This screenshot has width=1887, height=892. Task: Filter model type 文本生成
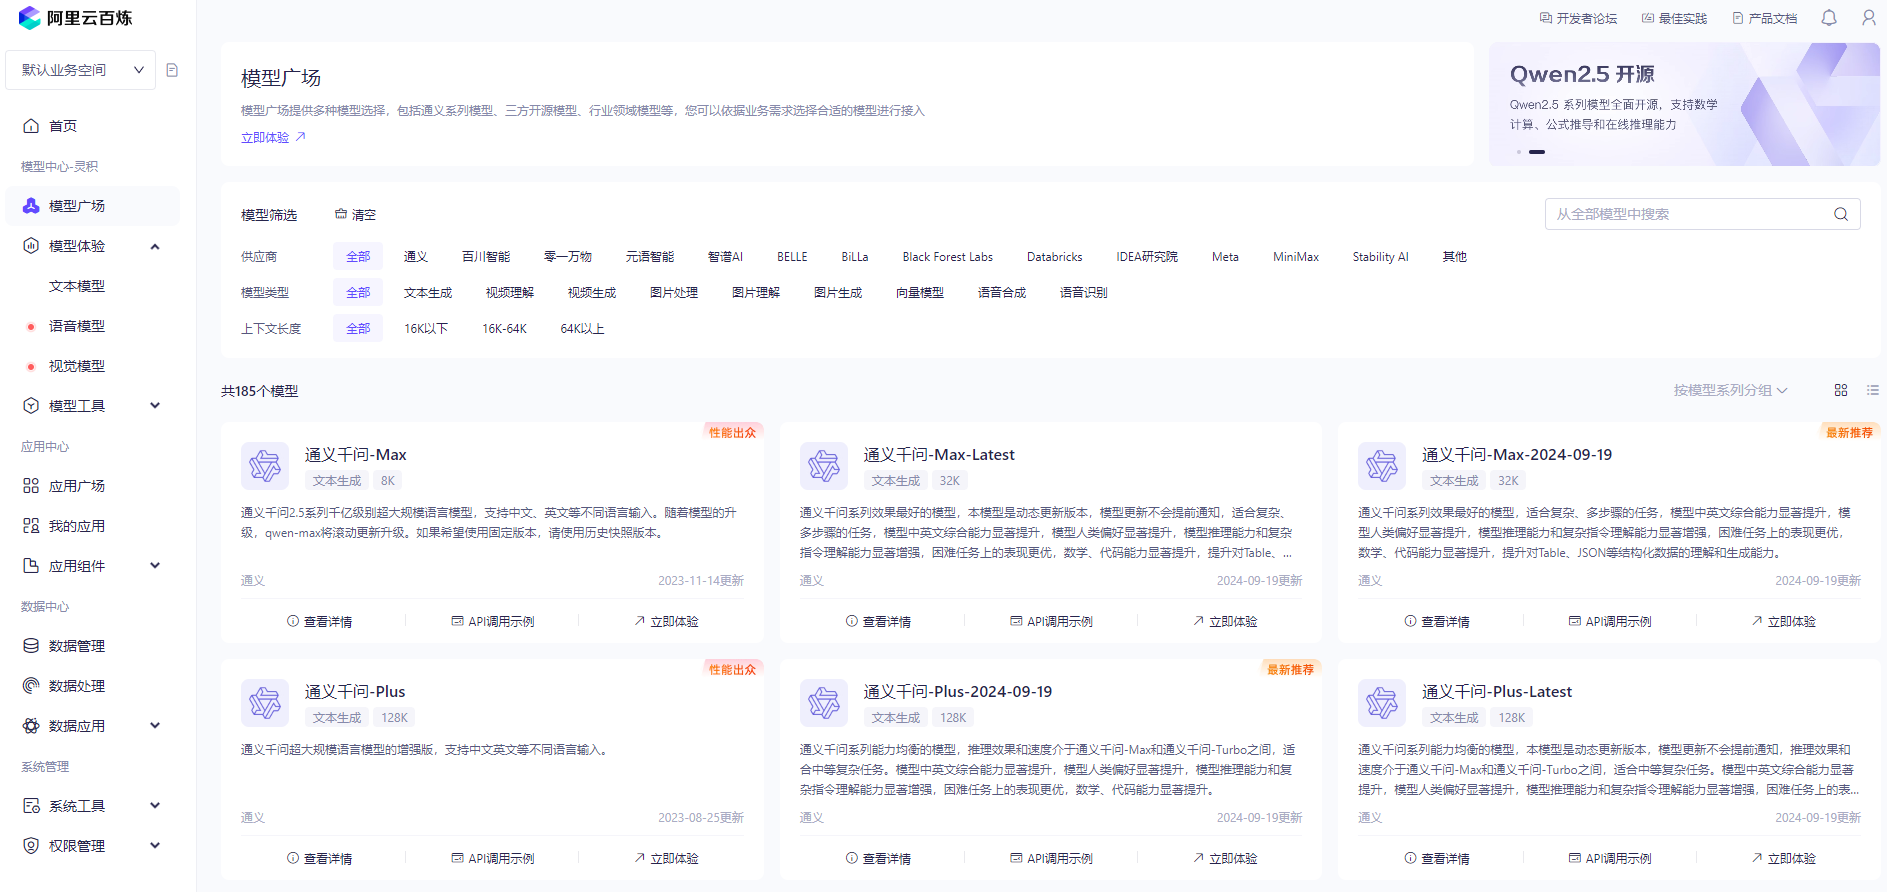click(x=428, y=293)
